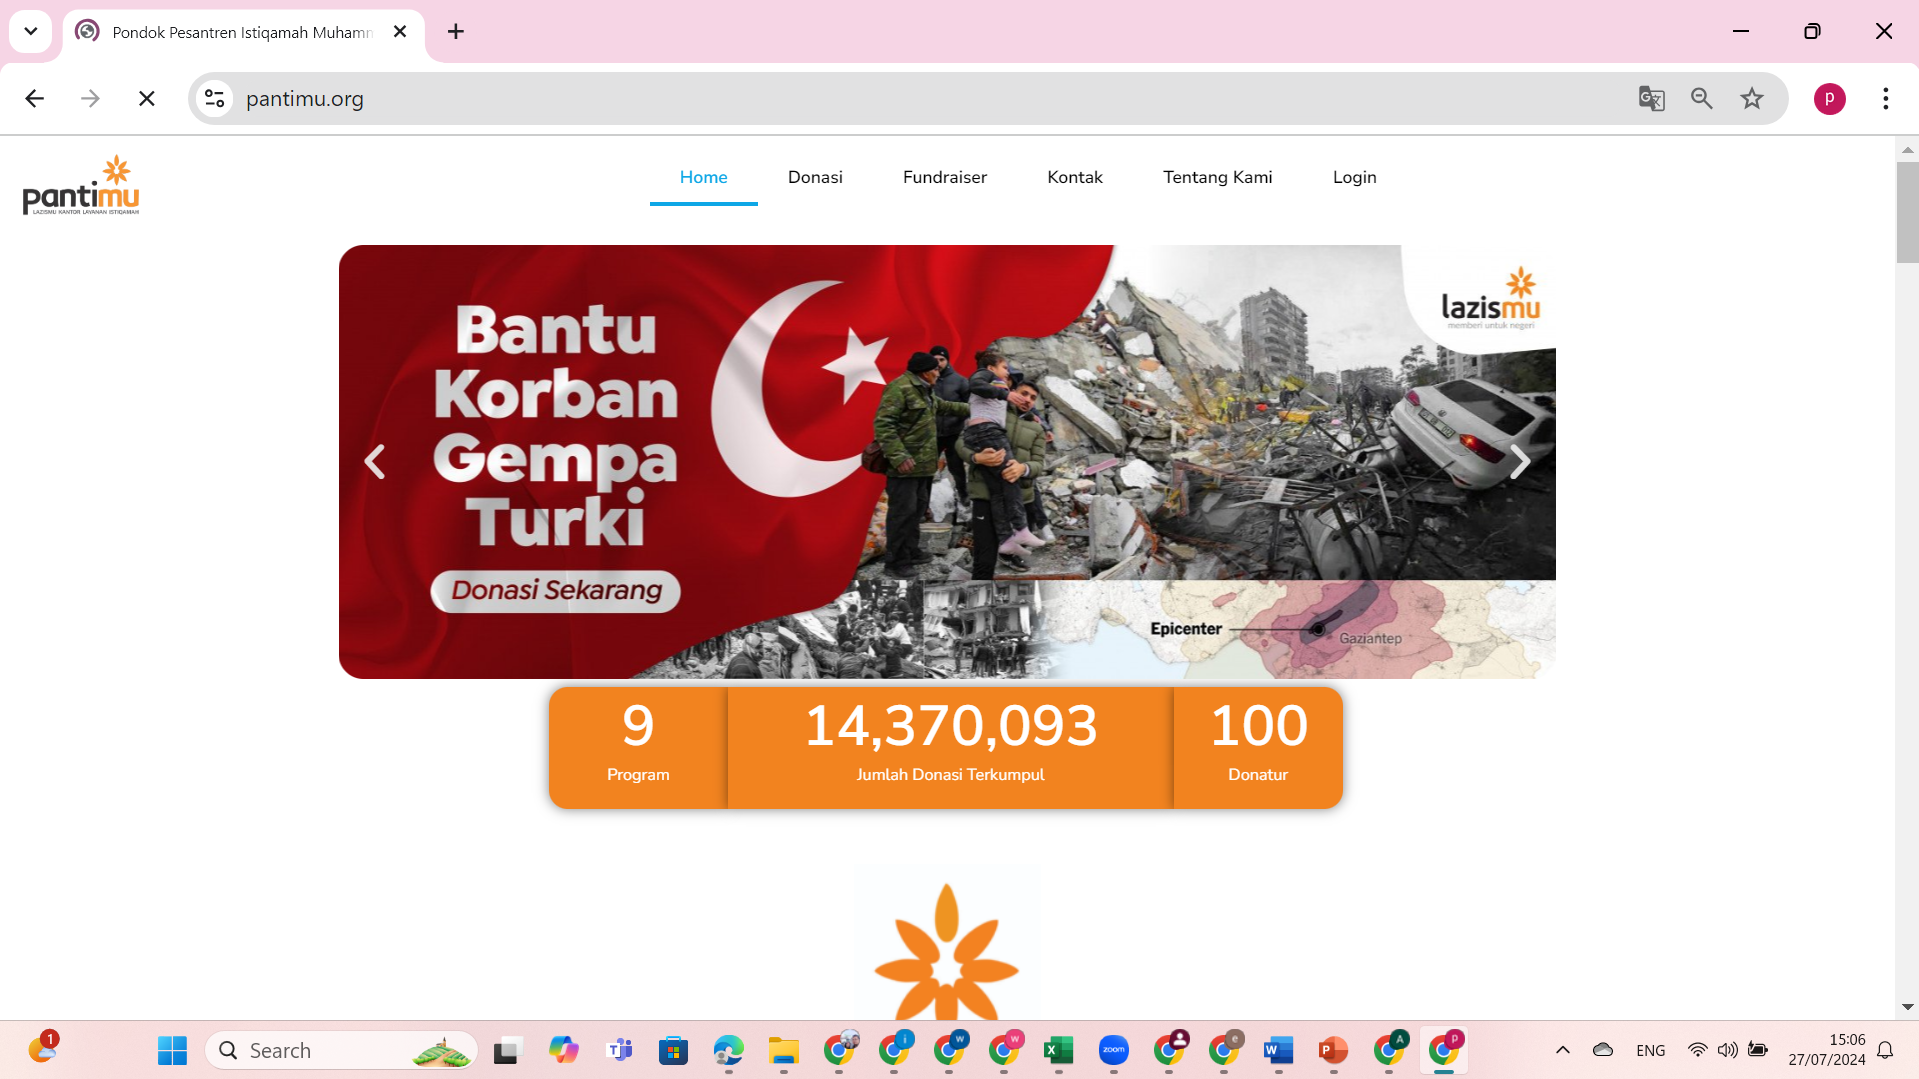Stop loading the page

pos(147,98)
